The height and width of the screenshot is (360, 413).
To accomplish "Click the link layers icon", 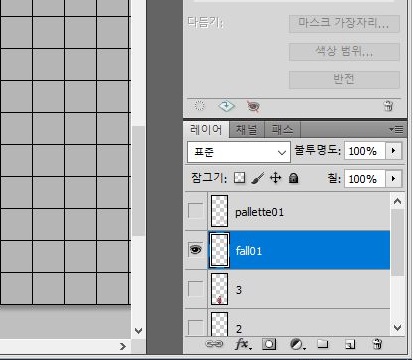I will pyautogui.click(x=214, y=344).
